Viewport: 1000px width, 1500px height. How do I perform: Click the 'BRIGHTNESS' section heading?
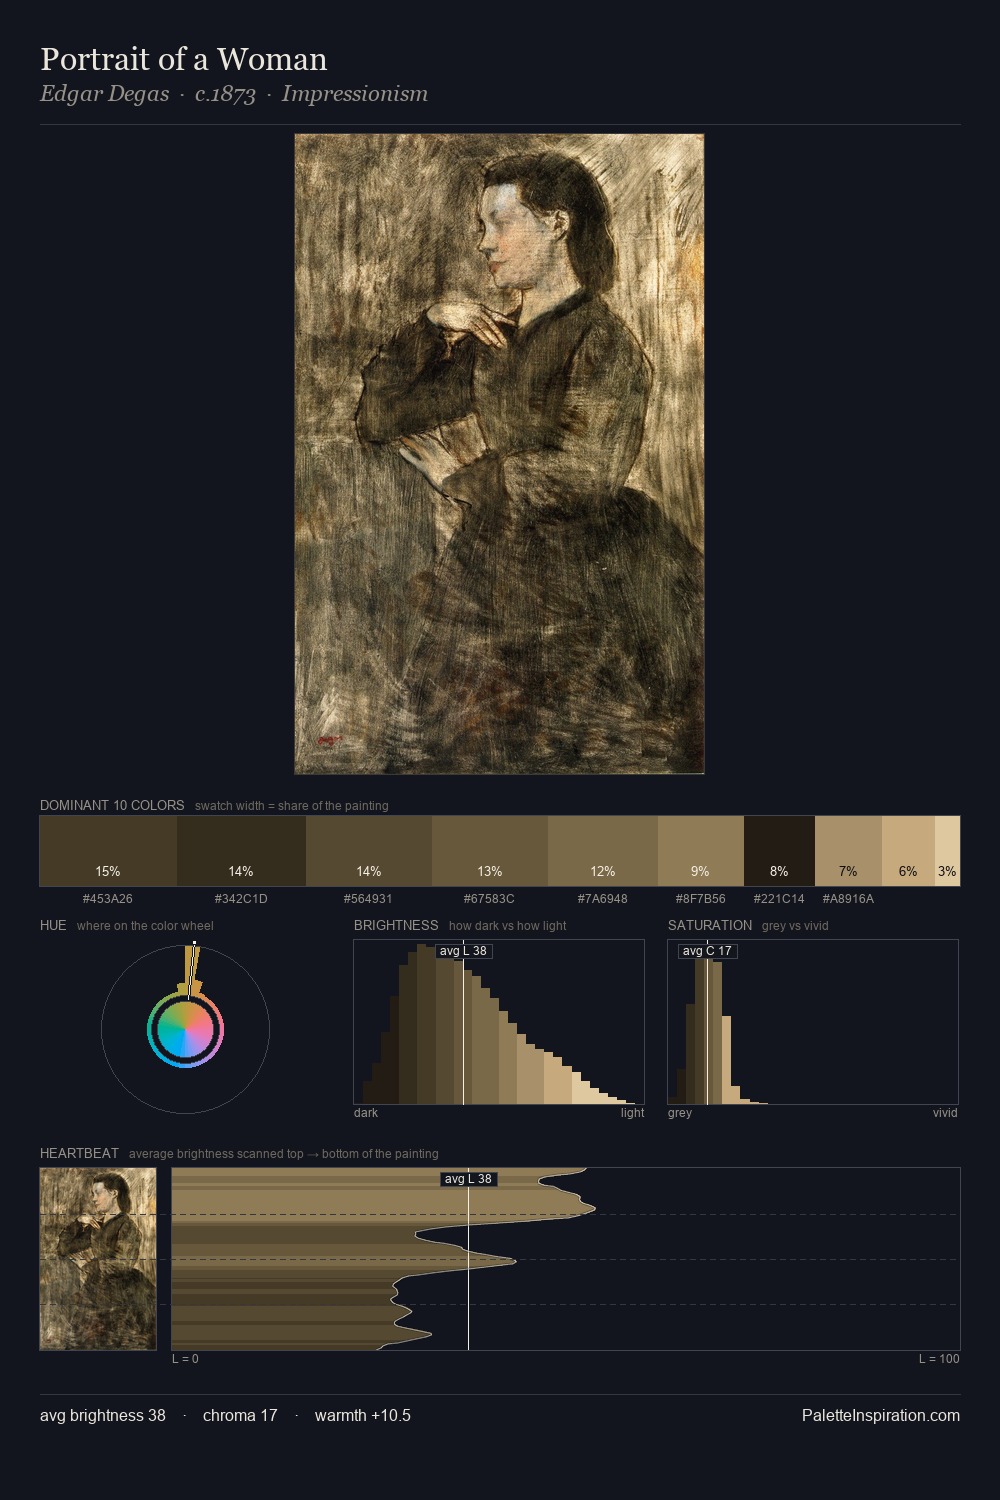tap(396, 925)
